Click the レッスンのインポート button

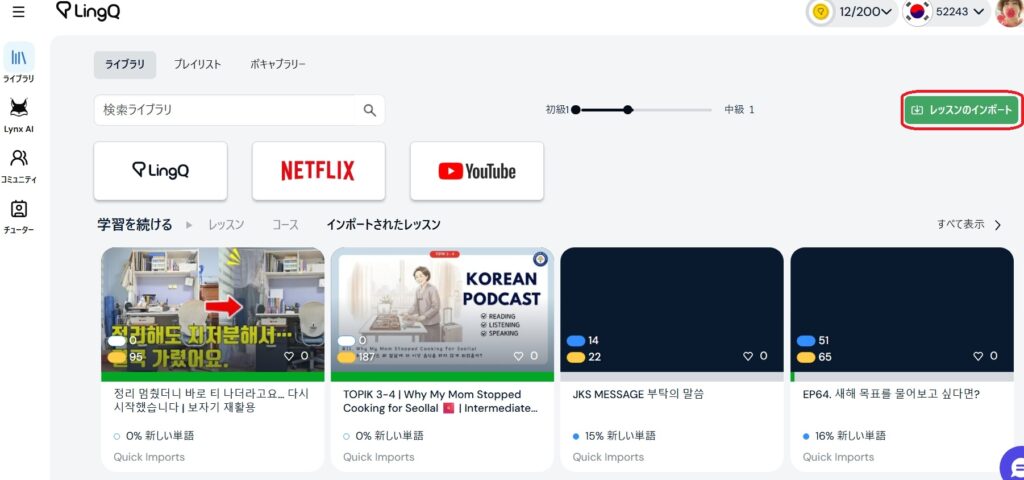point(960,110)
